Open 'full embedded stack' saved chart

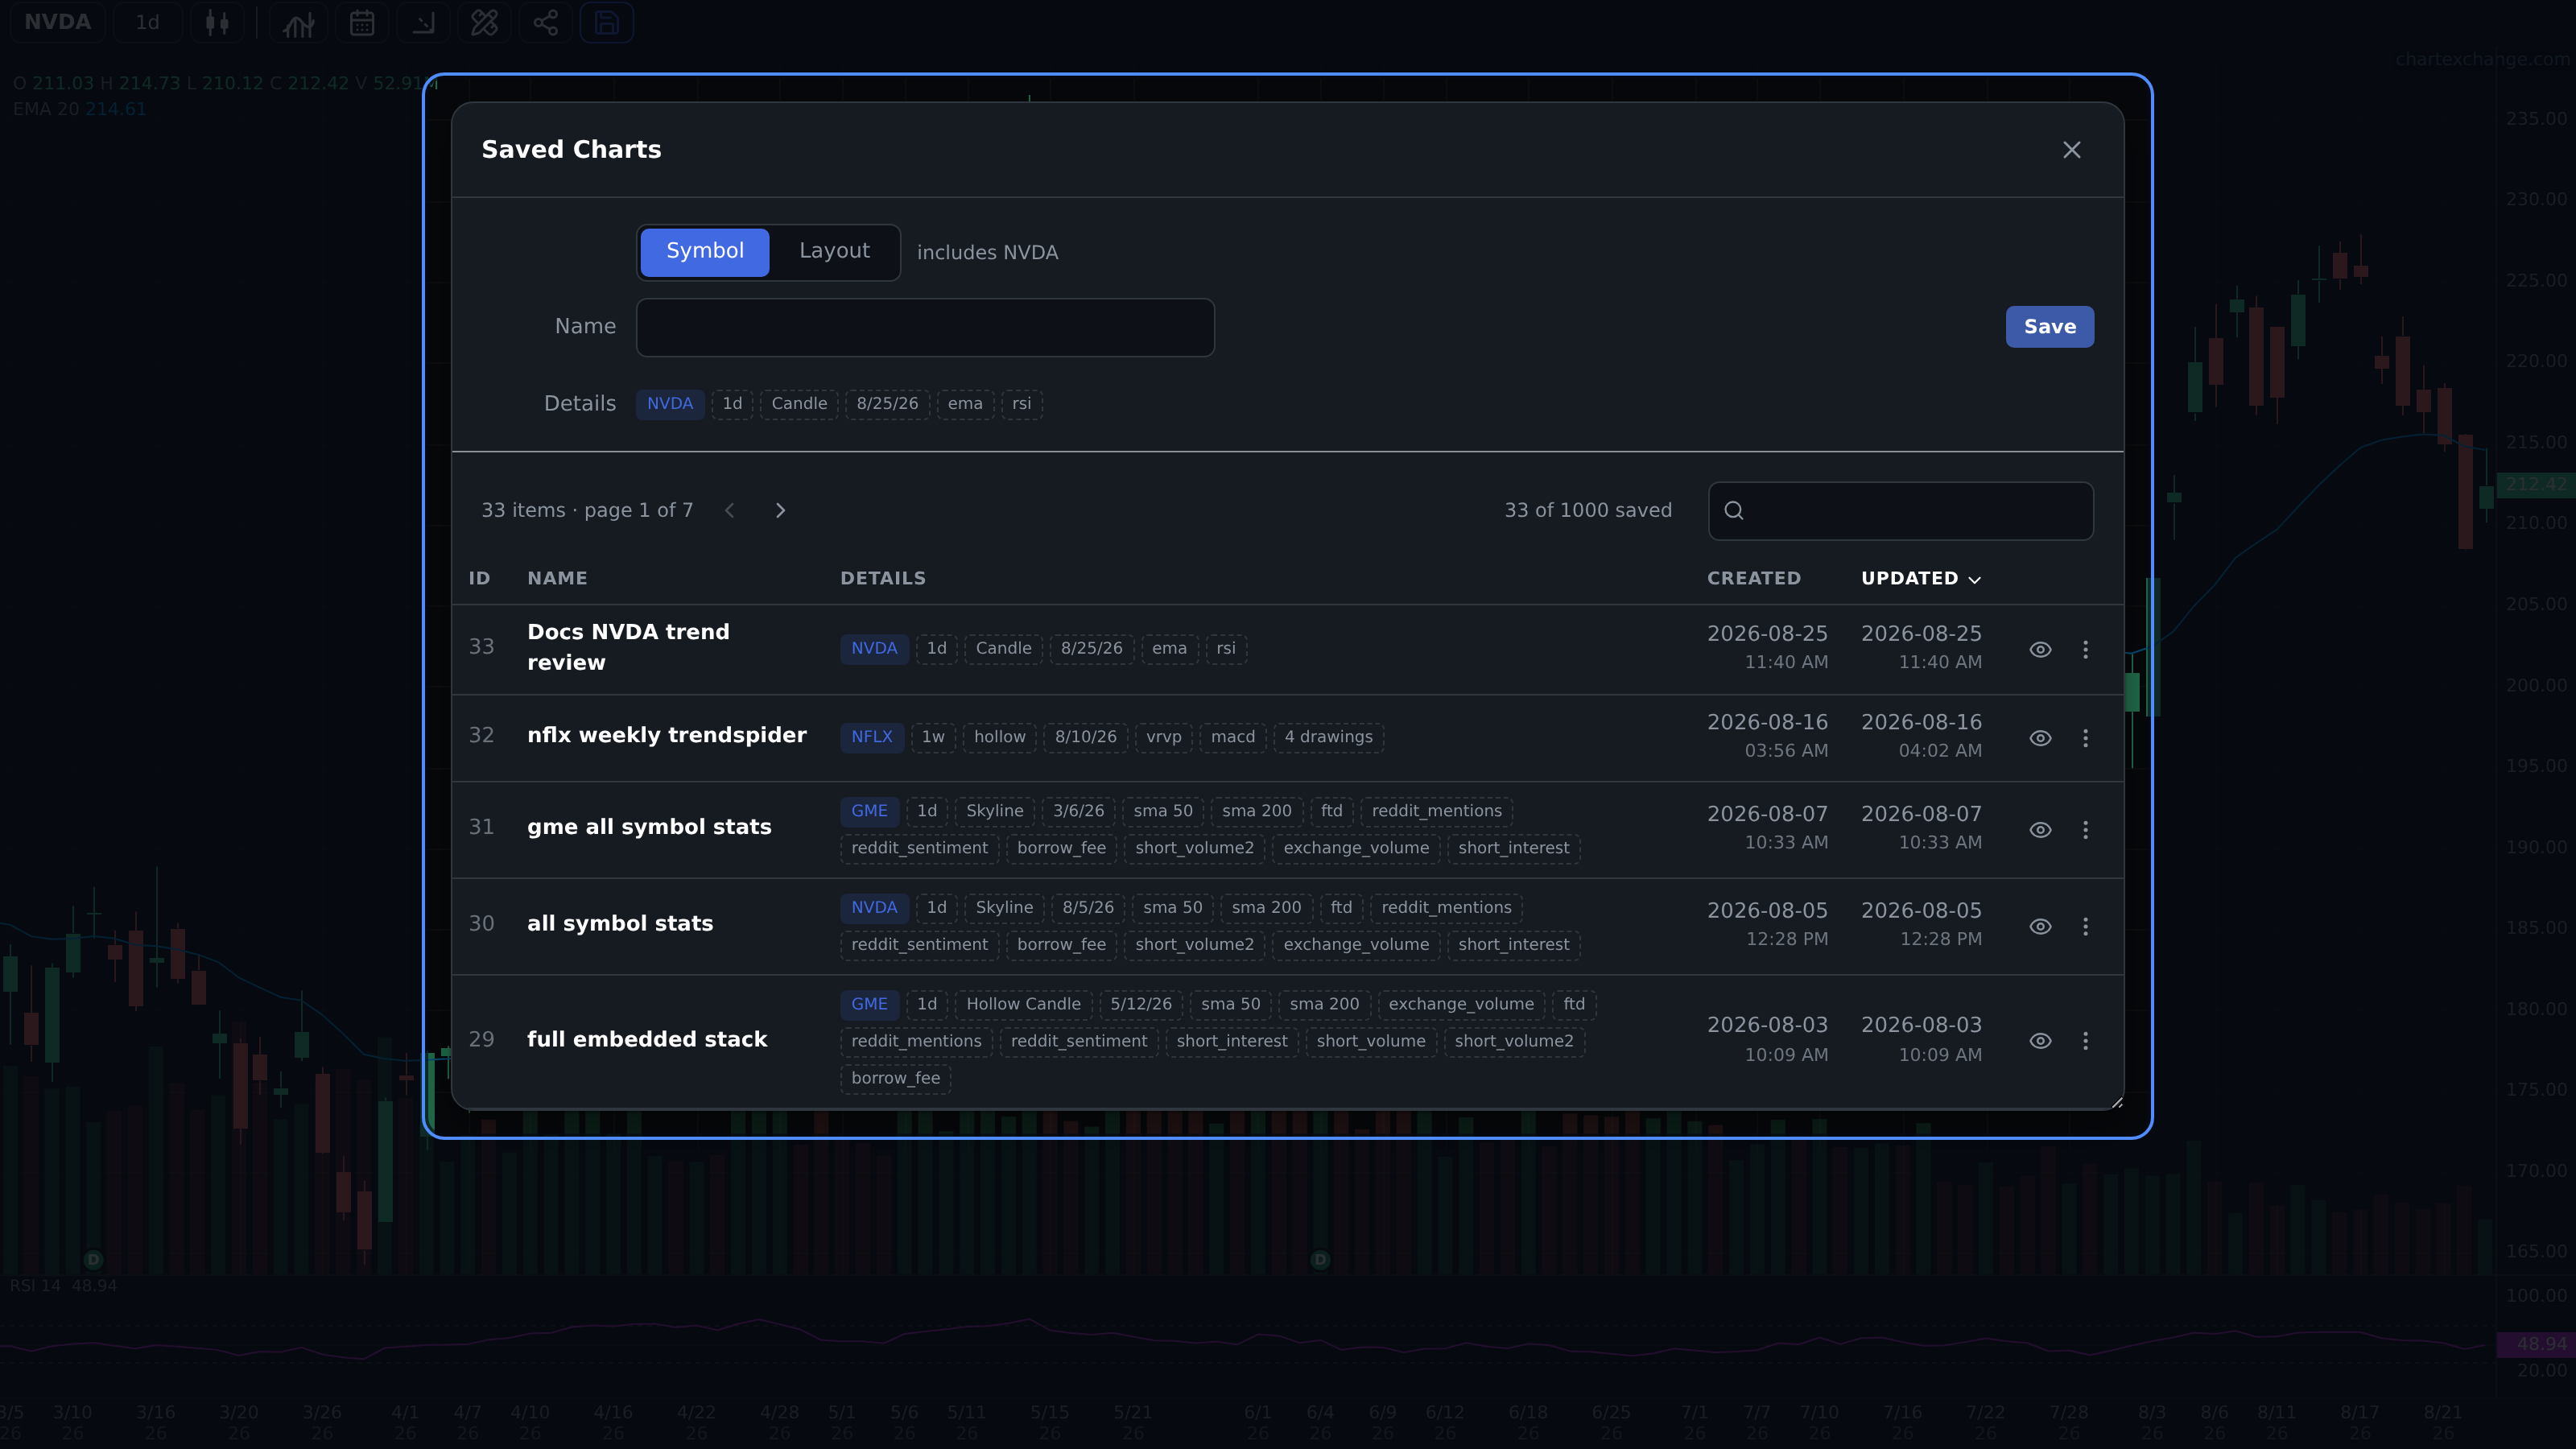647,1040
